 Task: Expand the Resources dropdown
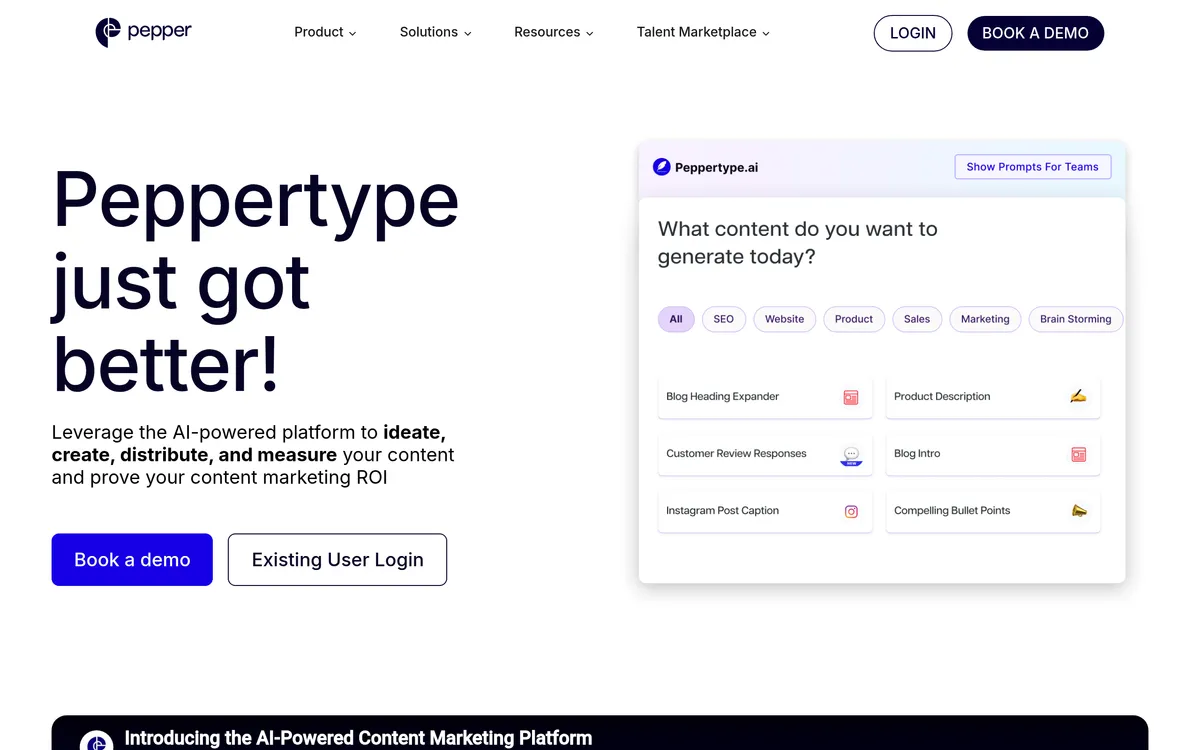click(x=553, y=32)
